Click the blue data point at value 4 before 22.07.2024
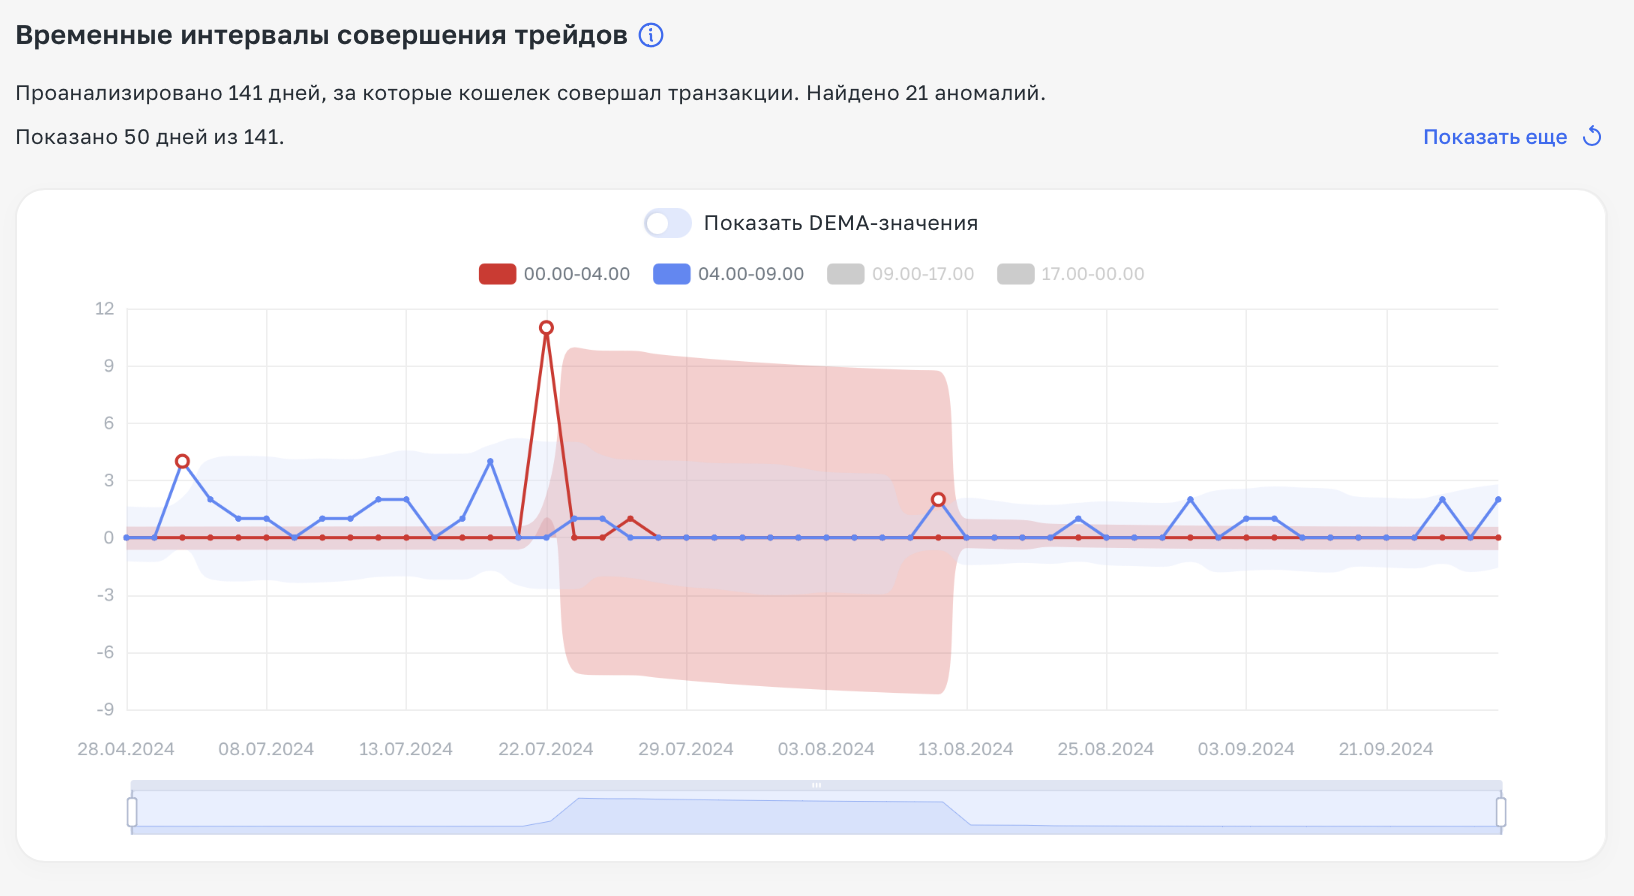 pyautogui.click(x=490, y=462)
